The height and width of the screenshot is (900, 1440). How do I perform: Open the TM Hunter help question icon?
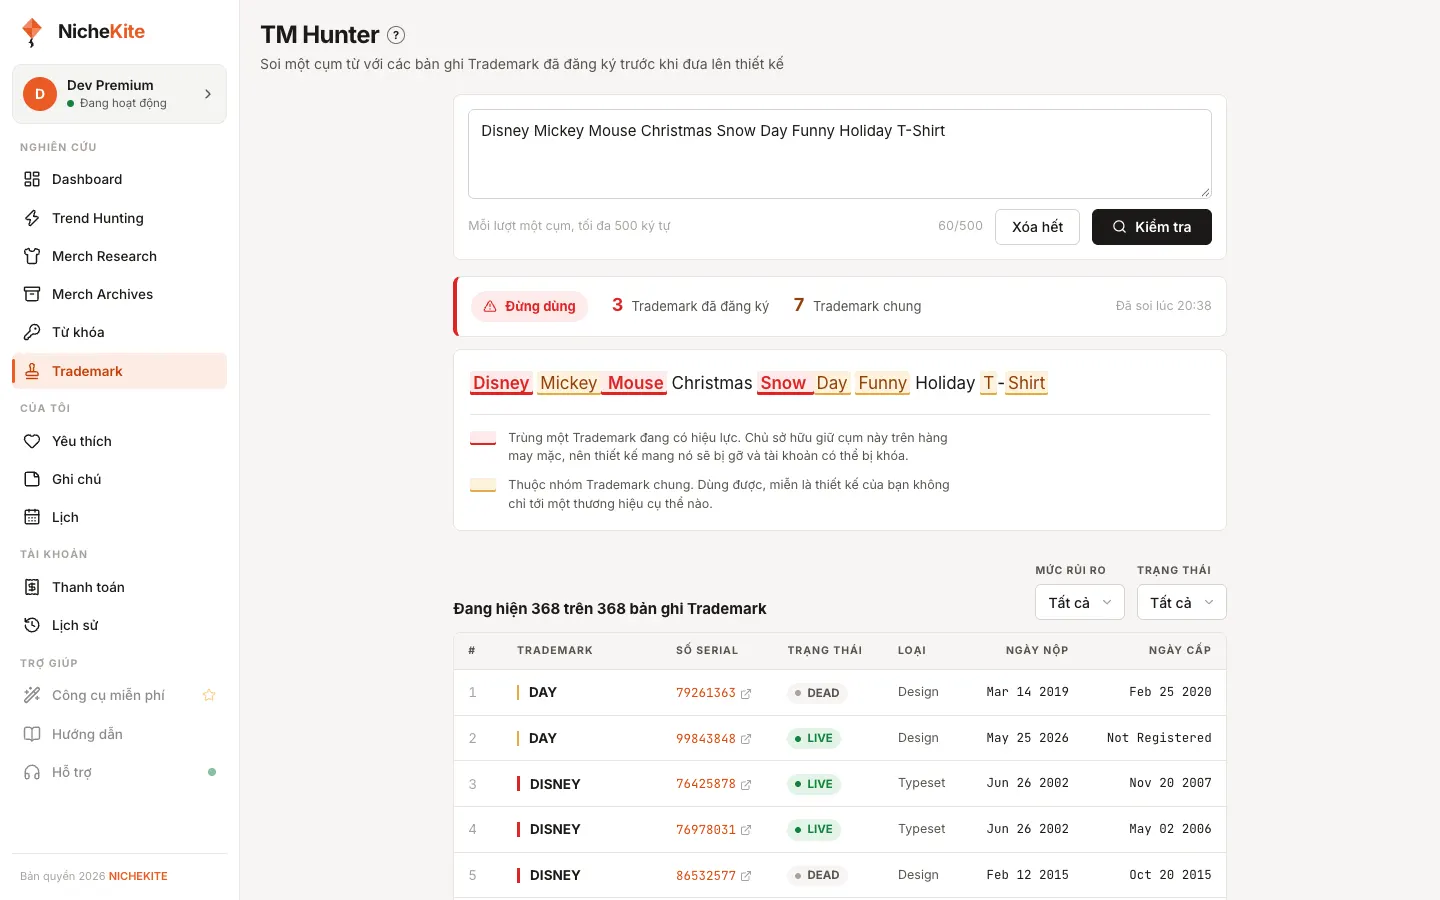(x=396, y=35)
